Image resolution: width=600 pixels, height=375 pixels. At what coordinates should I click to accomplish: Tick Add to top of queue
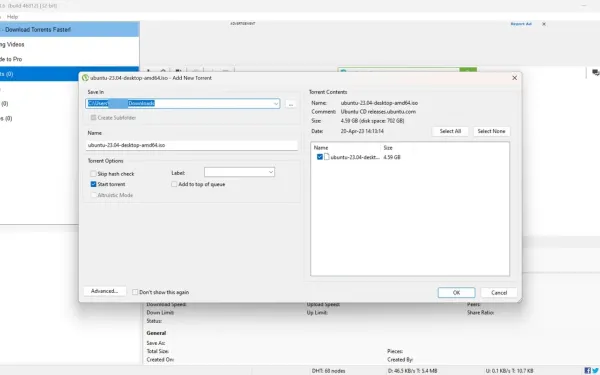(174, 184)
